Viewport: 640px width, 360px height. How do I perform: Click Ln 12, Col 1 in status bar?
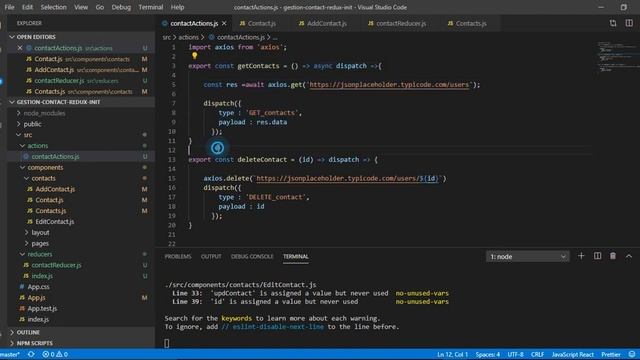pos(452,354)
